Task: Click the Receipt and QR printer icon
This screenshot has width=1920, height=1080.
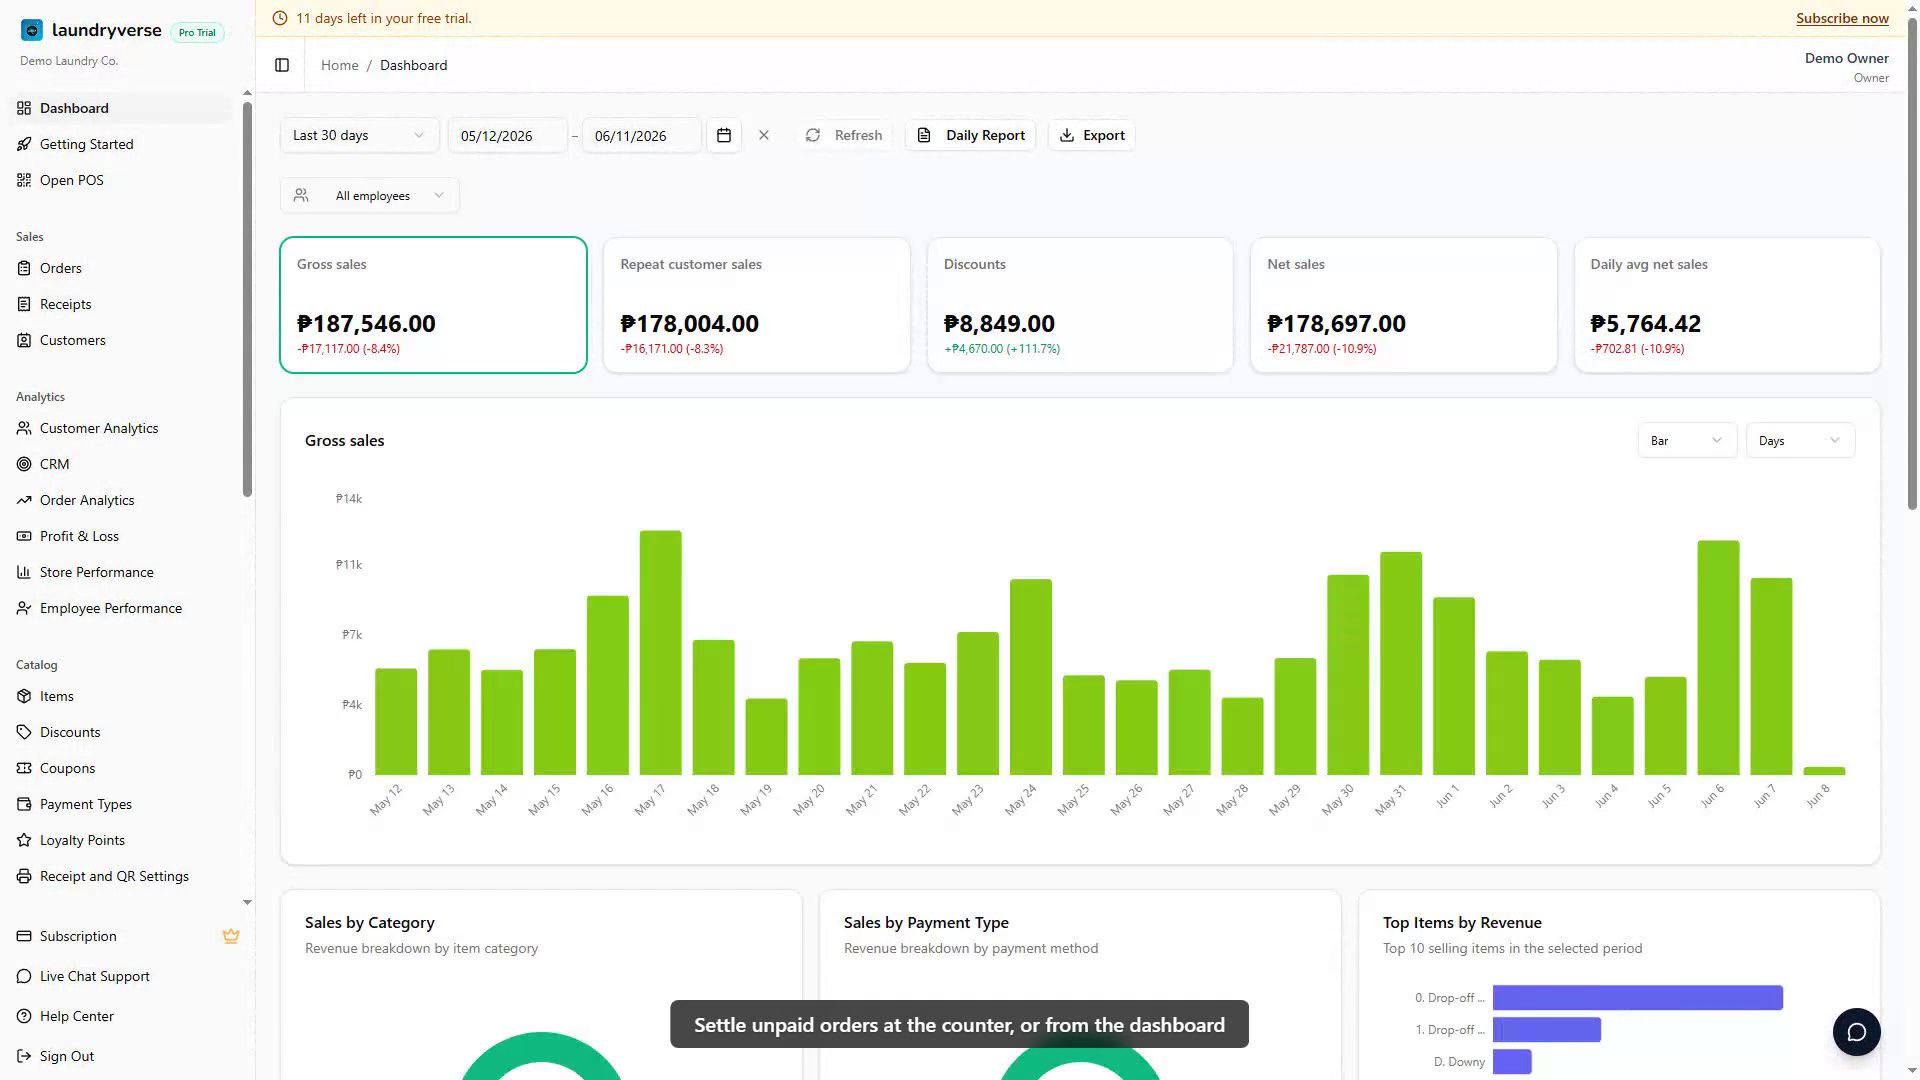Action: [x=24, y=876]
